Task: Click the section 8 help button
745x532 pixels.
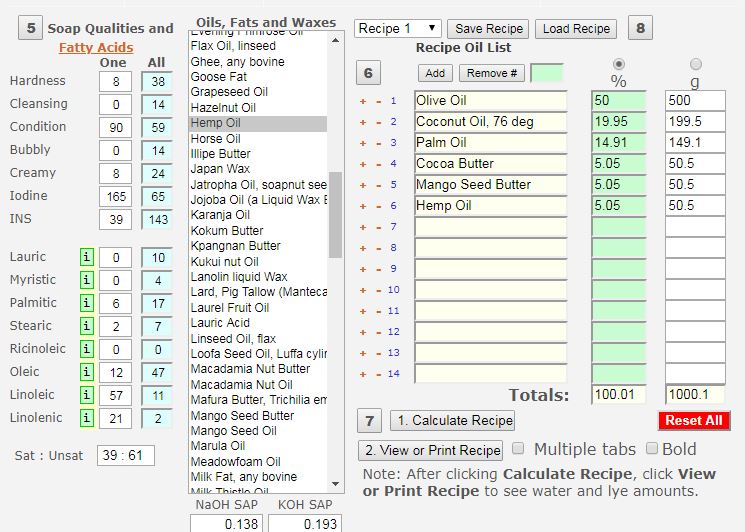Action: 640,28
